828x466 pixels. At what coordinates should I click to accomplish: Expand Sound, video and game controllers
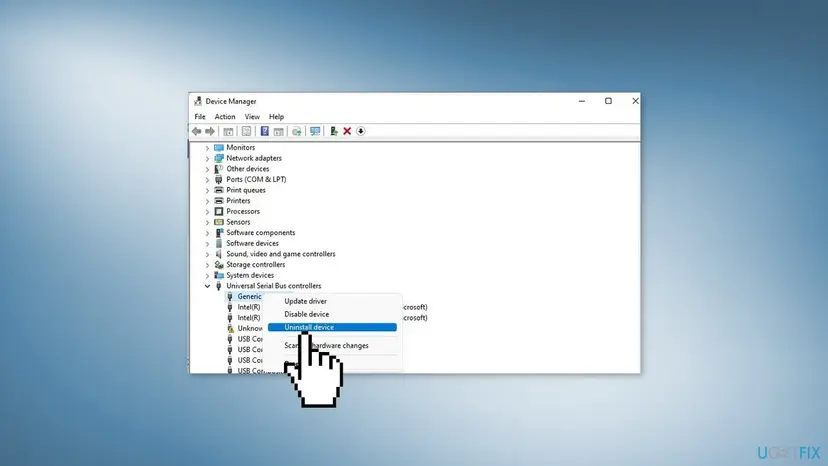208,254
